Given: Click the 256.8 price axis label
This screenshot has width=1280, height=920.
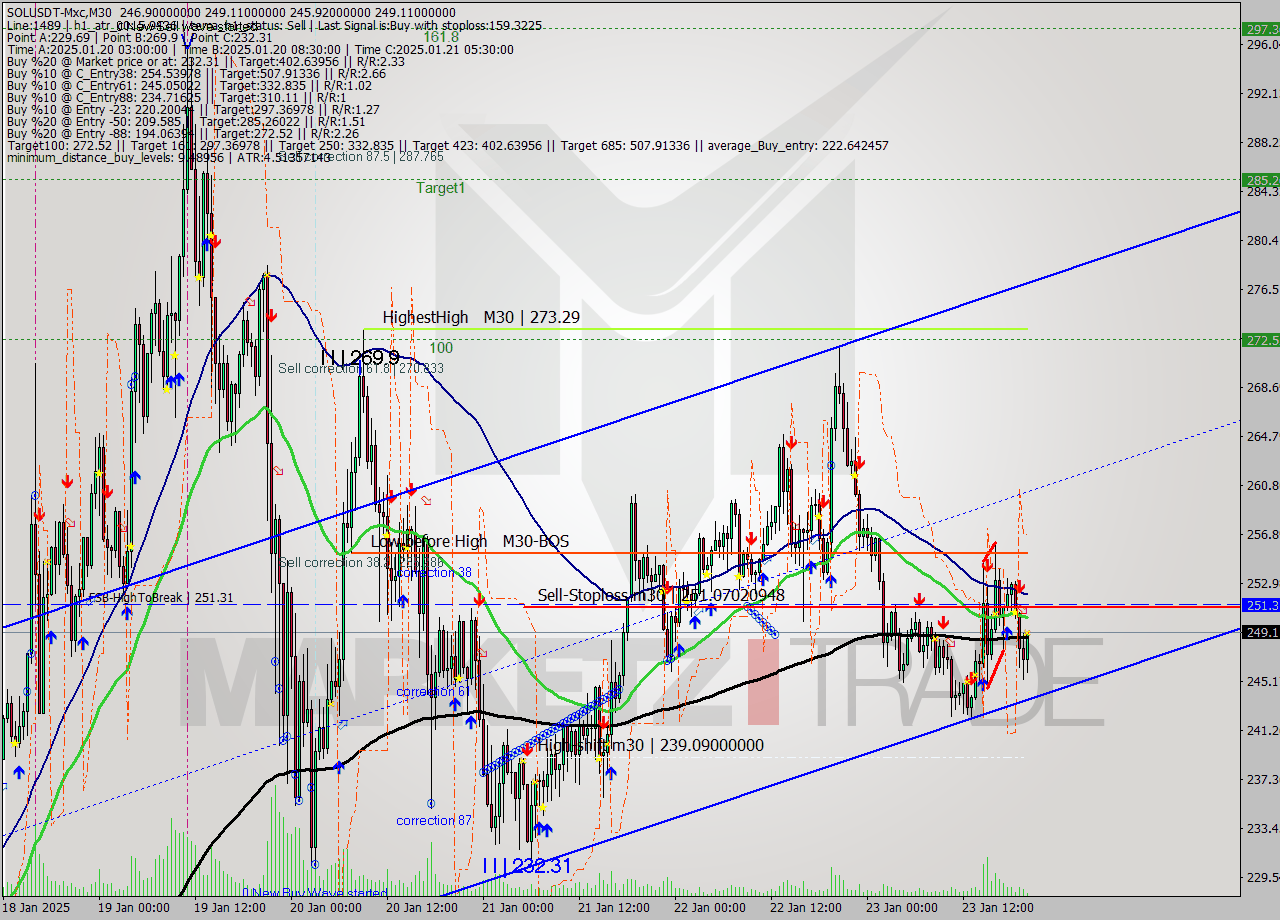Looking at the screenshot, I should click(1263, 534).
